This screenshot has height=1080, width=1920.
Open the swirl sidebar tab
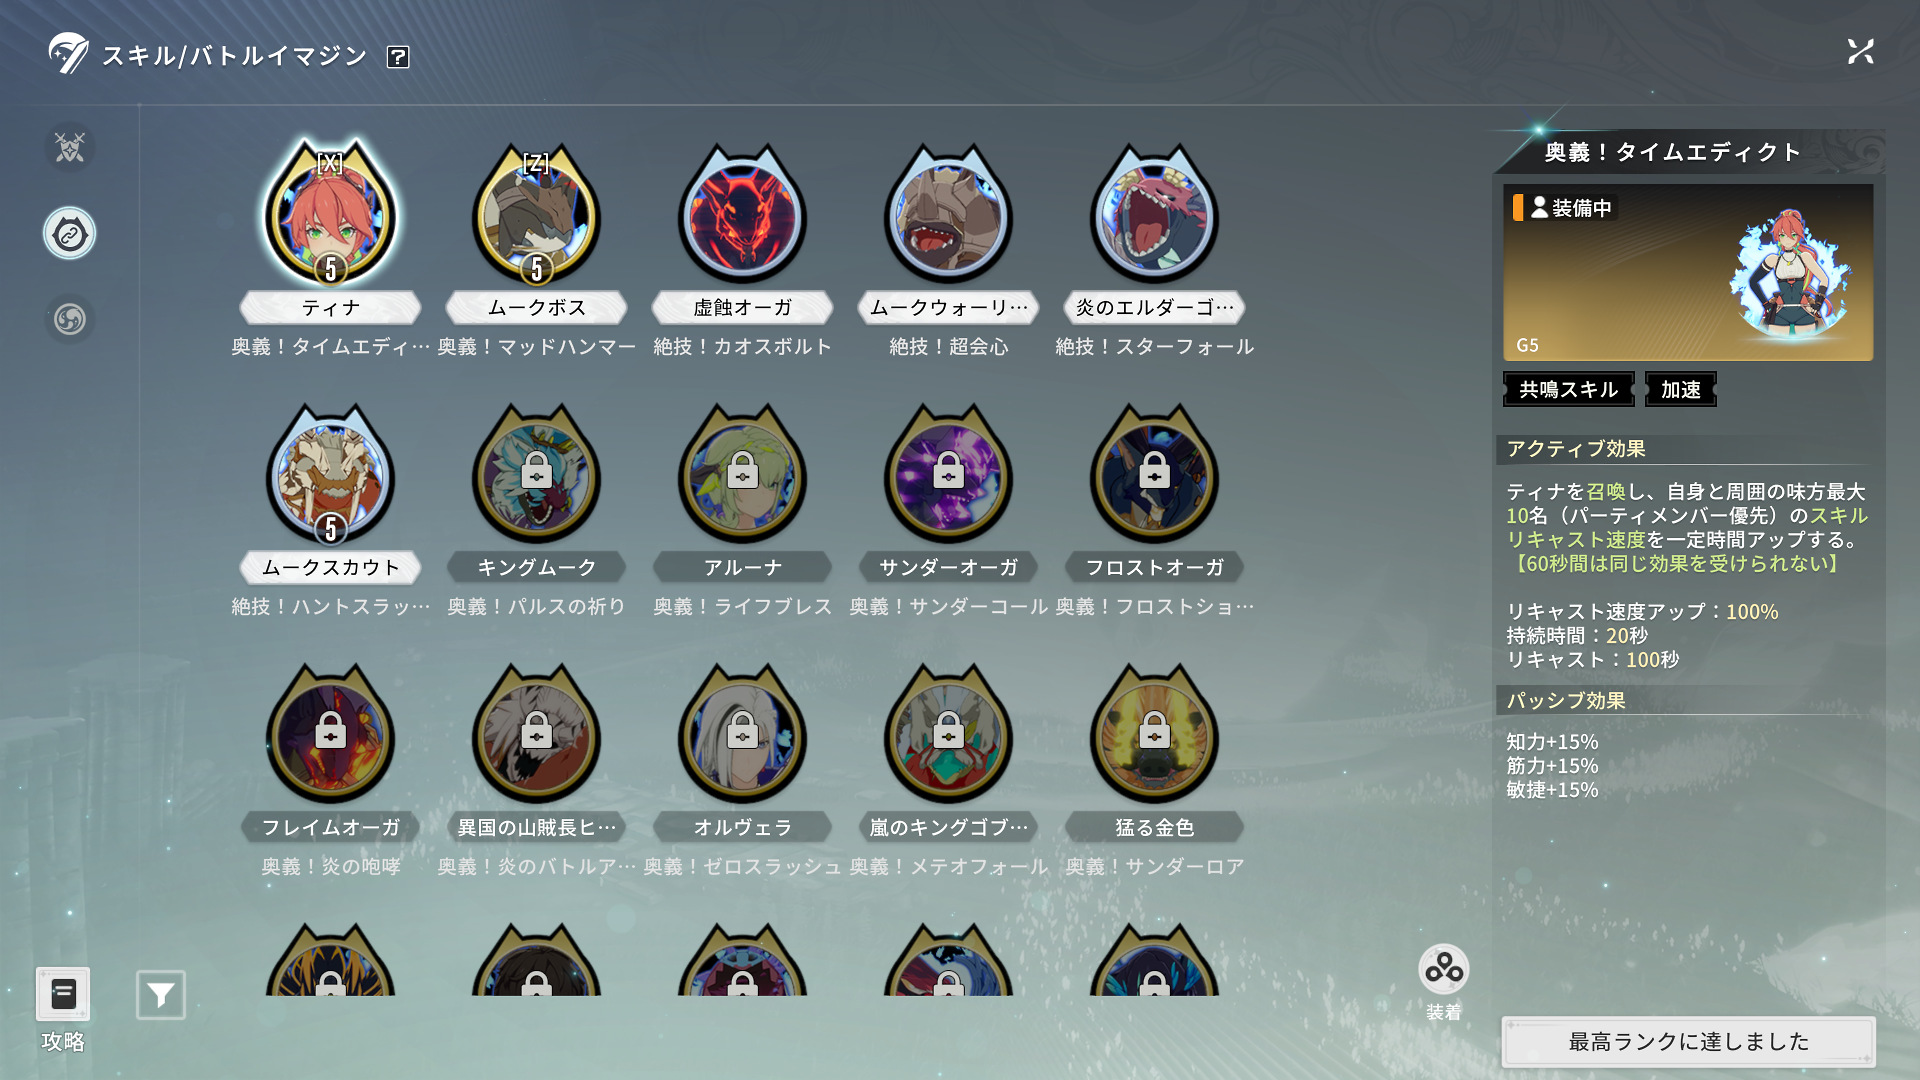[x=70, y=320]
